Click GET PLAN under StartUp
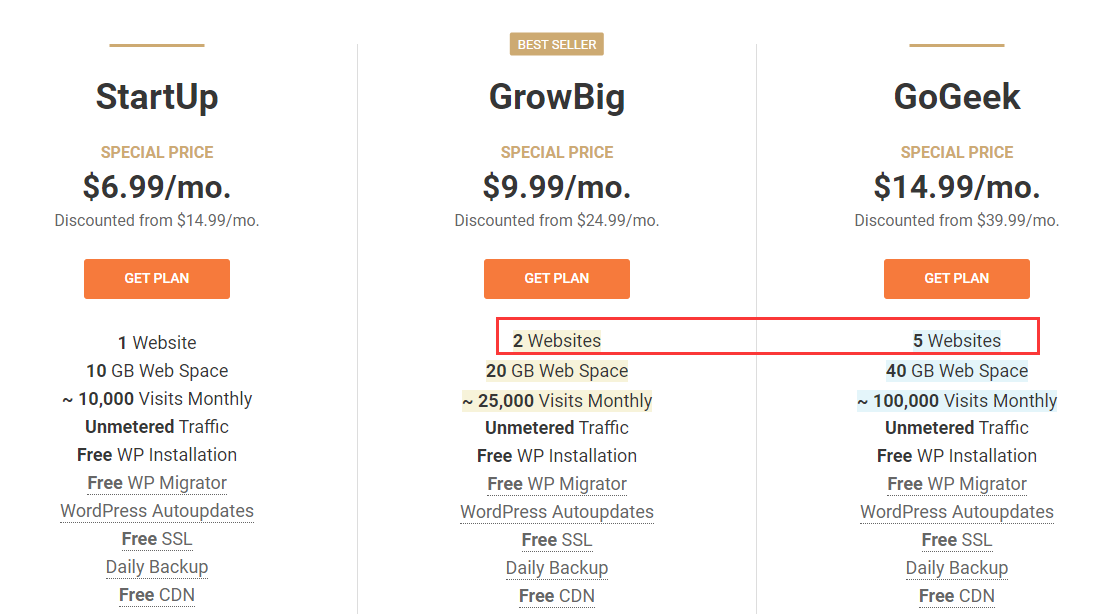This screenshot has width=1119, height=614. [157, 279]
